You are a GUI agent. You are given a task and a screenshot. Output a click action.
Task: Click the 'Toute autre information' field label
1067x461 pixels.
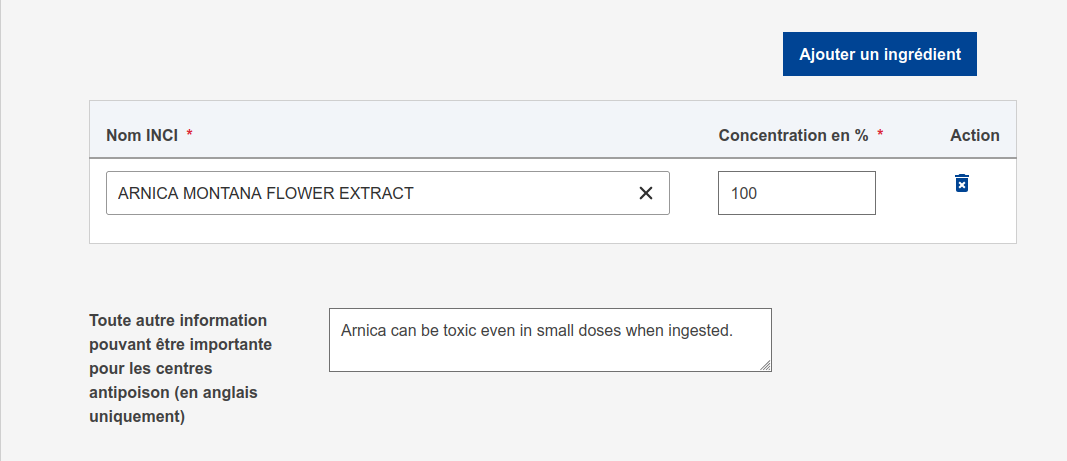click(x=178, y=321)
